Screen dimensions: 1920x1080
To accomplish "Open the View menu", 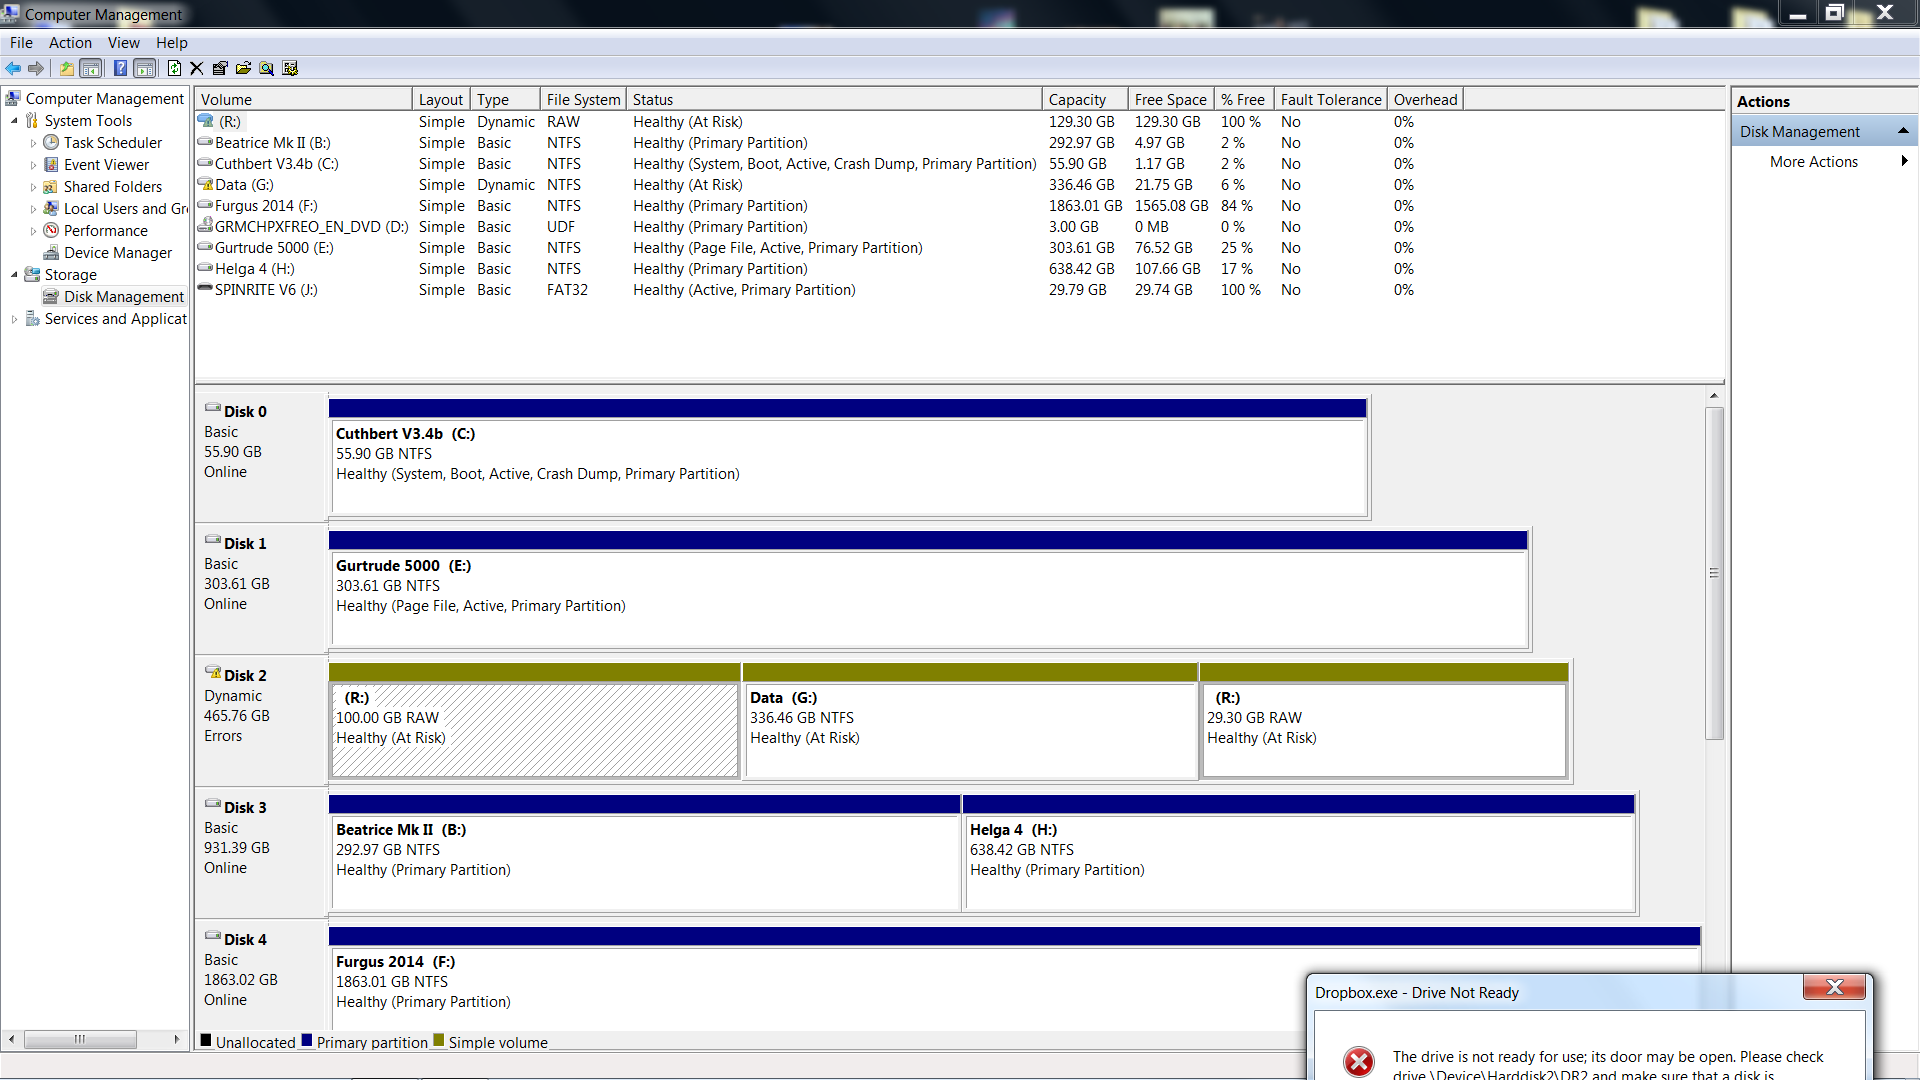I will tap(124, 43).
